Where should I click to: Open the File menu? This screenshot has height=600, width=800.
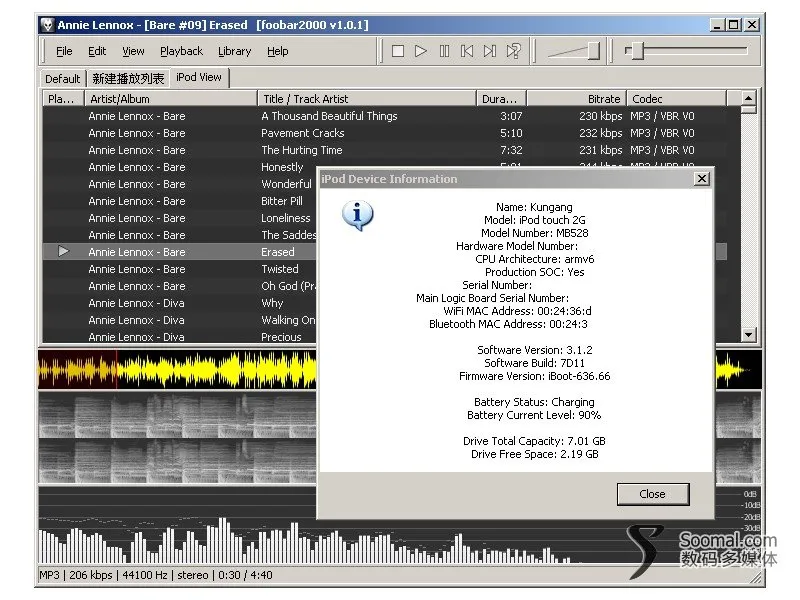point(64,51)
